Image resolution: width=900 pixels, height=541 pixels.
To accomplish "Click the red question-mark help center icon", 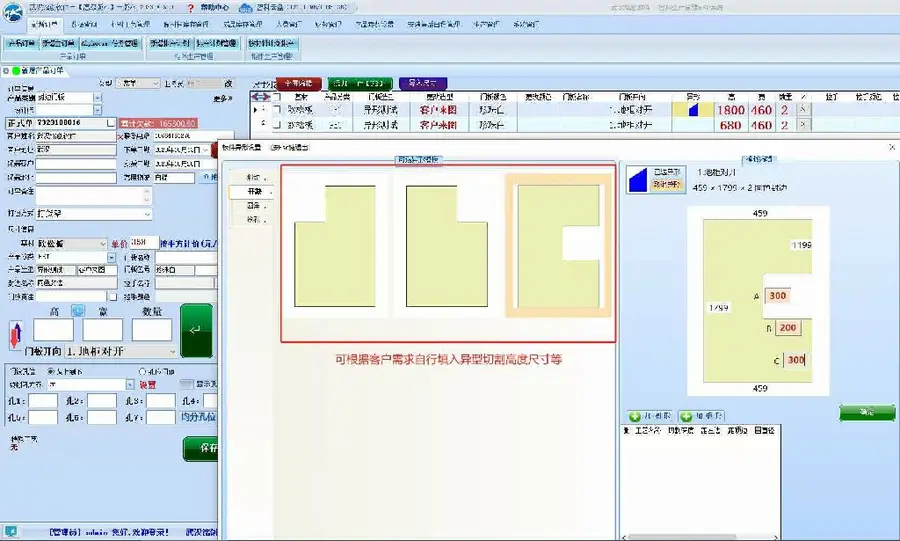I will [x=191, y=8].
